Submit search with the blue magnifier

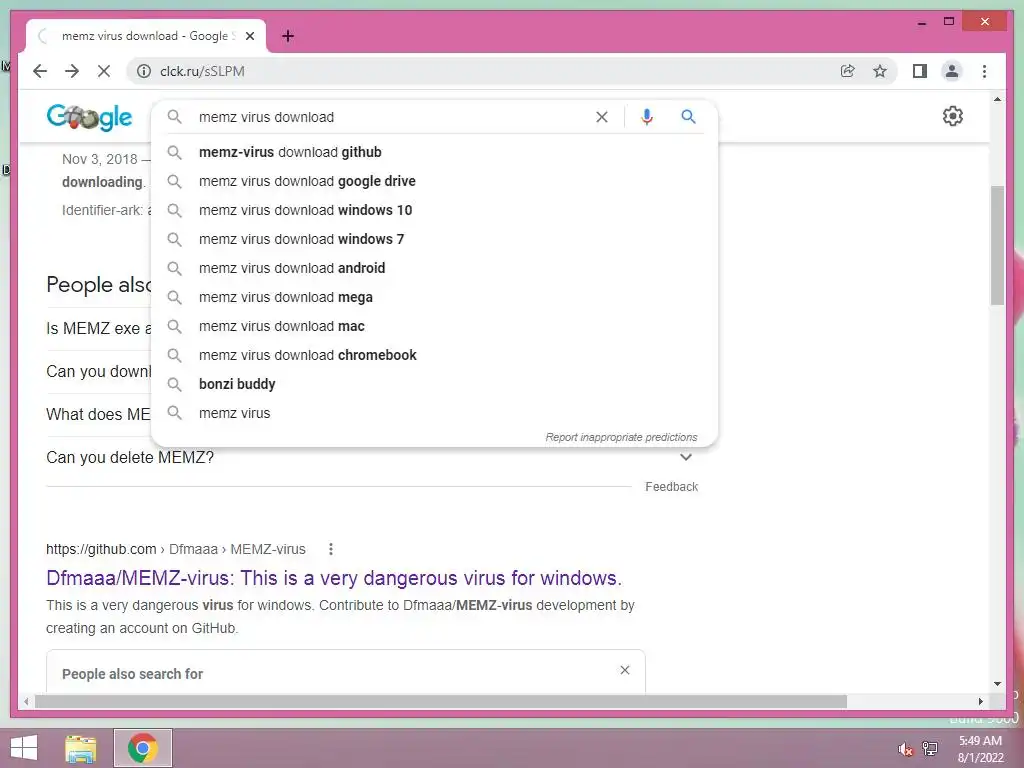click(688, 117)
